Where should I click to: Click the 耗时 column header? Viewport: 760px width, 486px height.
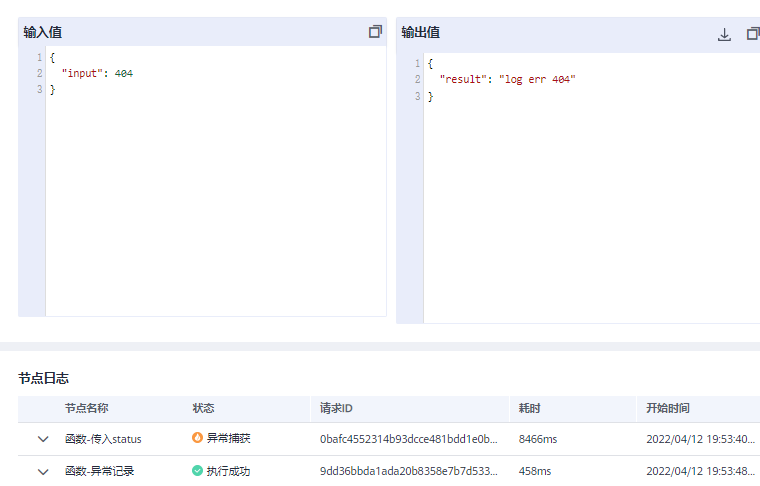click(x=529, y=408)
